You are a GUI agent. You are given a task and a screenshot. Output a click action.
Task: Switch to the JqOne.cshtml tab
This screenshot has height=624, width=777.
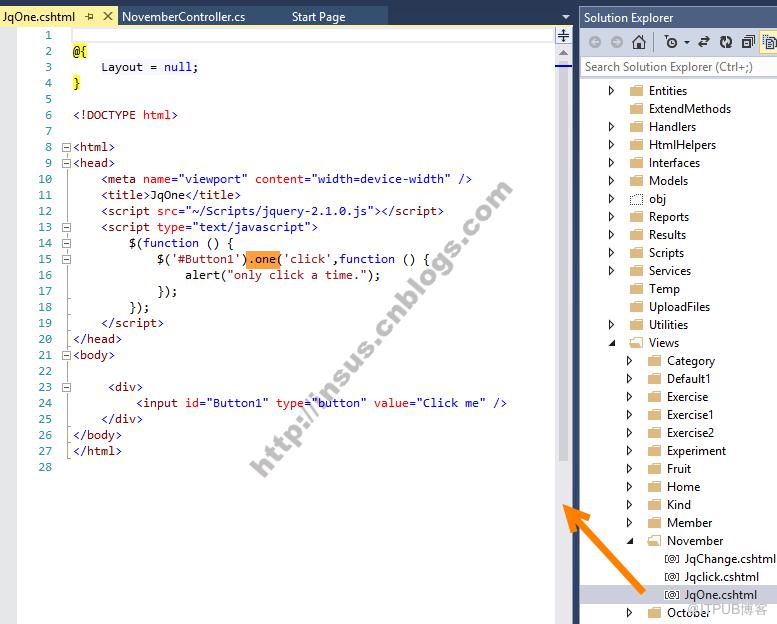pyautogui.click(x=39, y=17)
